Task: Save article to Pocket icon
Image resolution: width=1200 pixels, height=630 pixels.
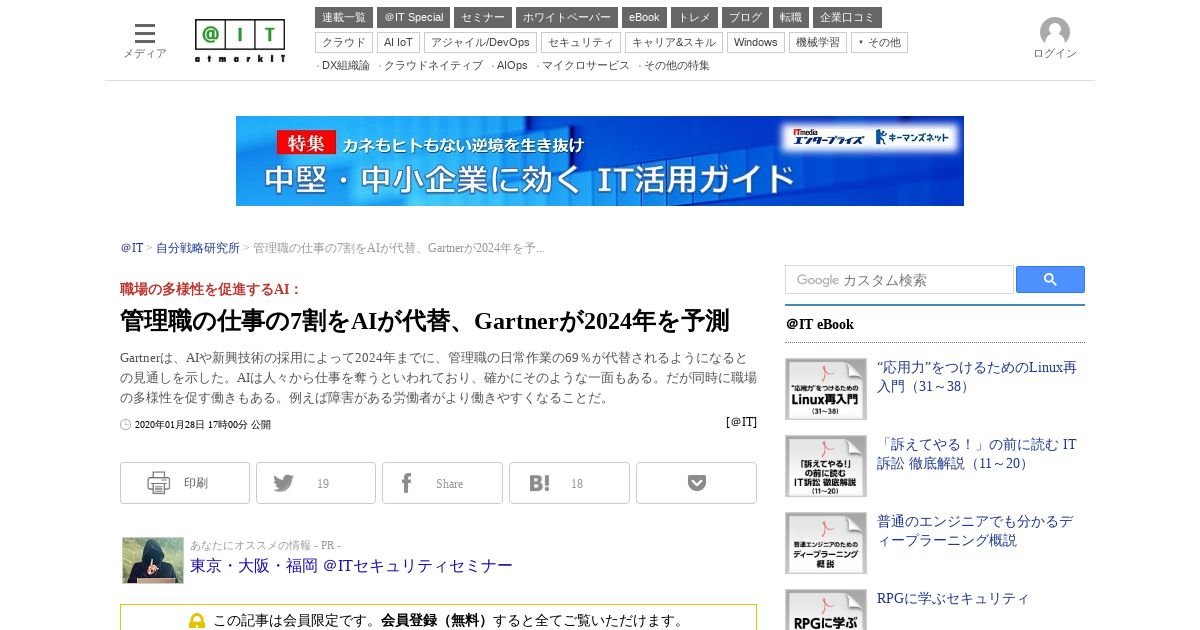Action: 696,483
